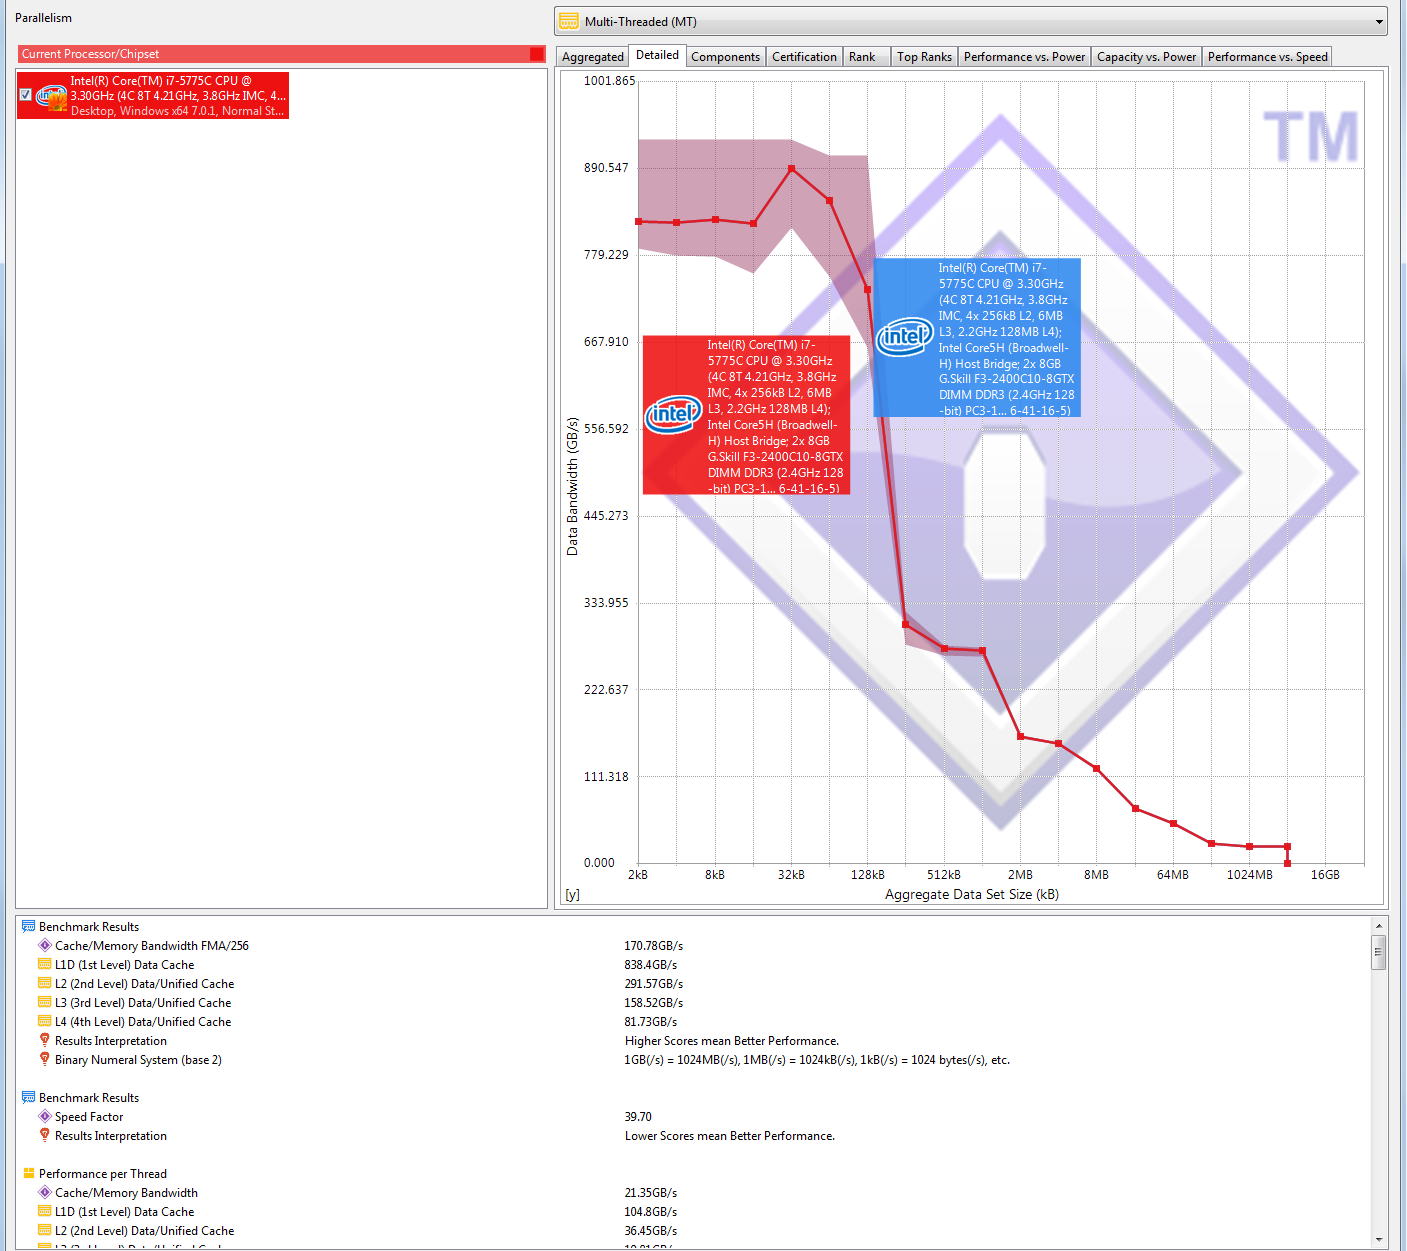Show the Rank tab
Image resolution: width=1407 pixels, height=1251 pixels.
coord(866,57)
